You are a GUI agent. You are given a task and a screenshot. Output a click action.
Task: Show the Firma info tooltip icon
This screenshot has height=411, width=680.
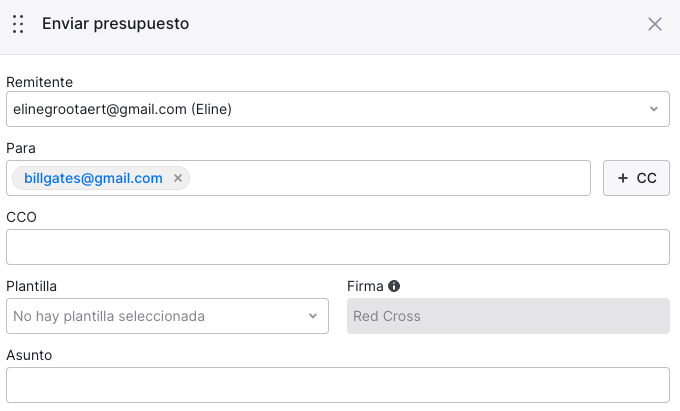point(394,286)
